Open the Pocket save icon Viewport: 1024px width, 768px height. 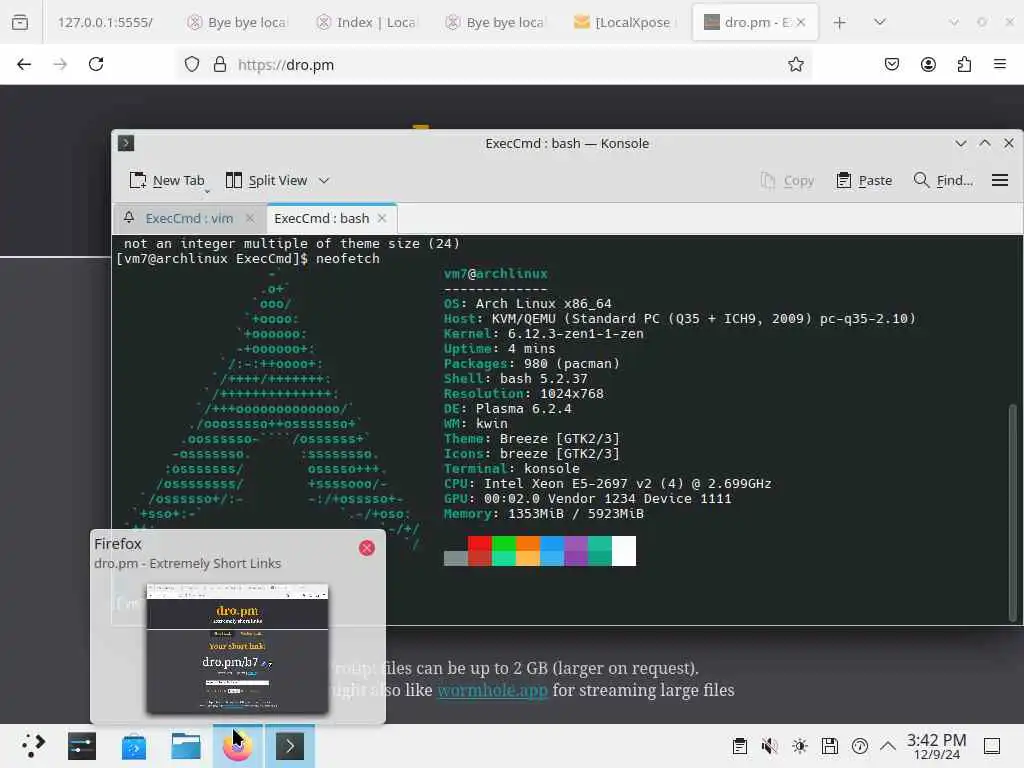(891, 64)
